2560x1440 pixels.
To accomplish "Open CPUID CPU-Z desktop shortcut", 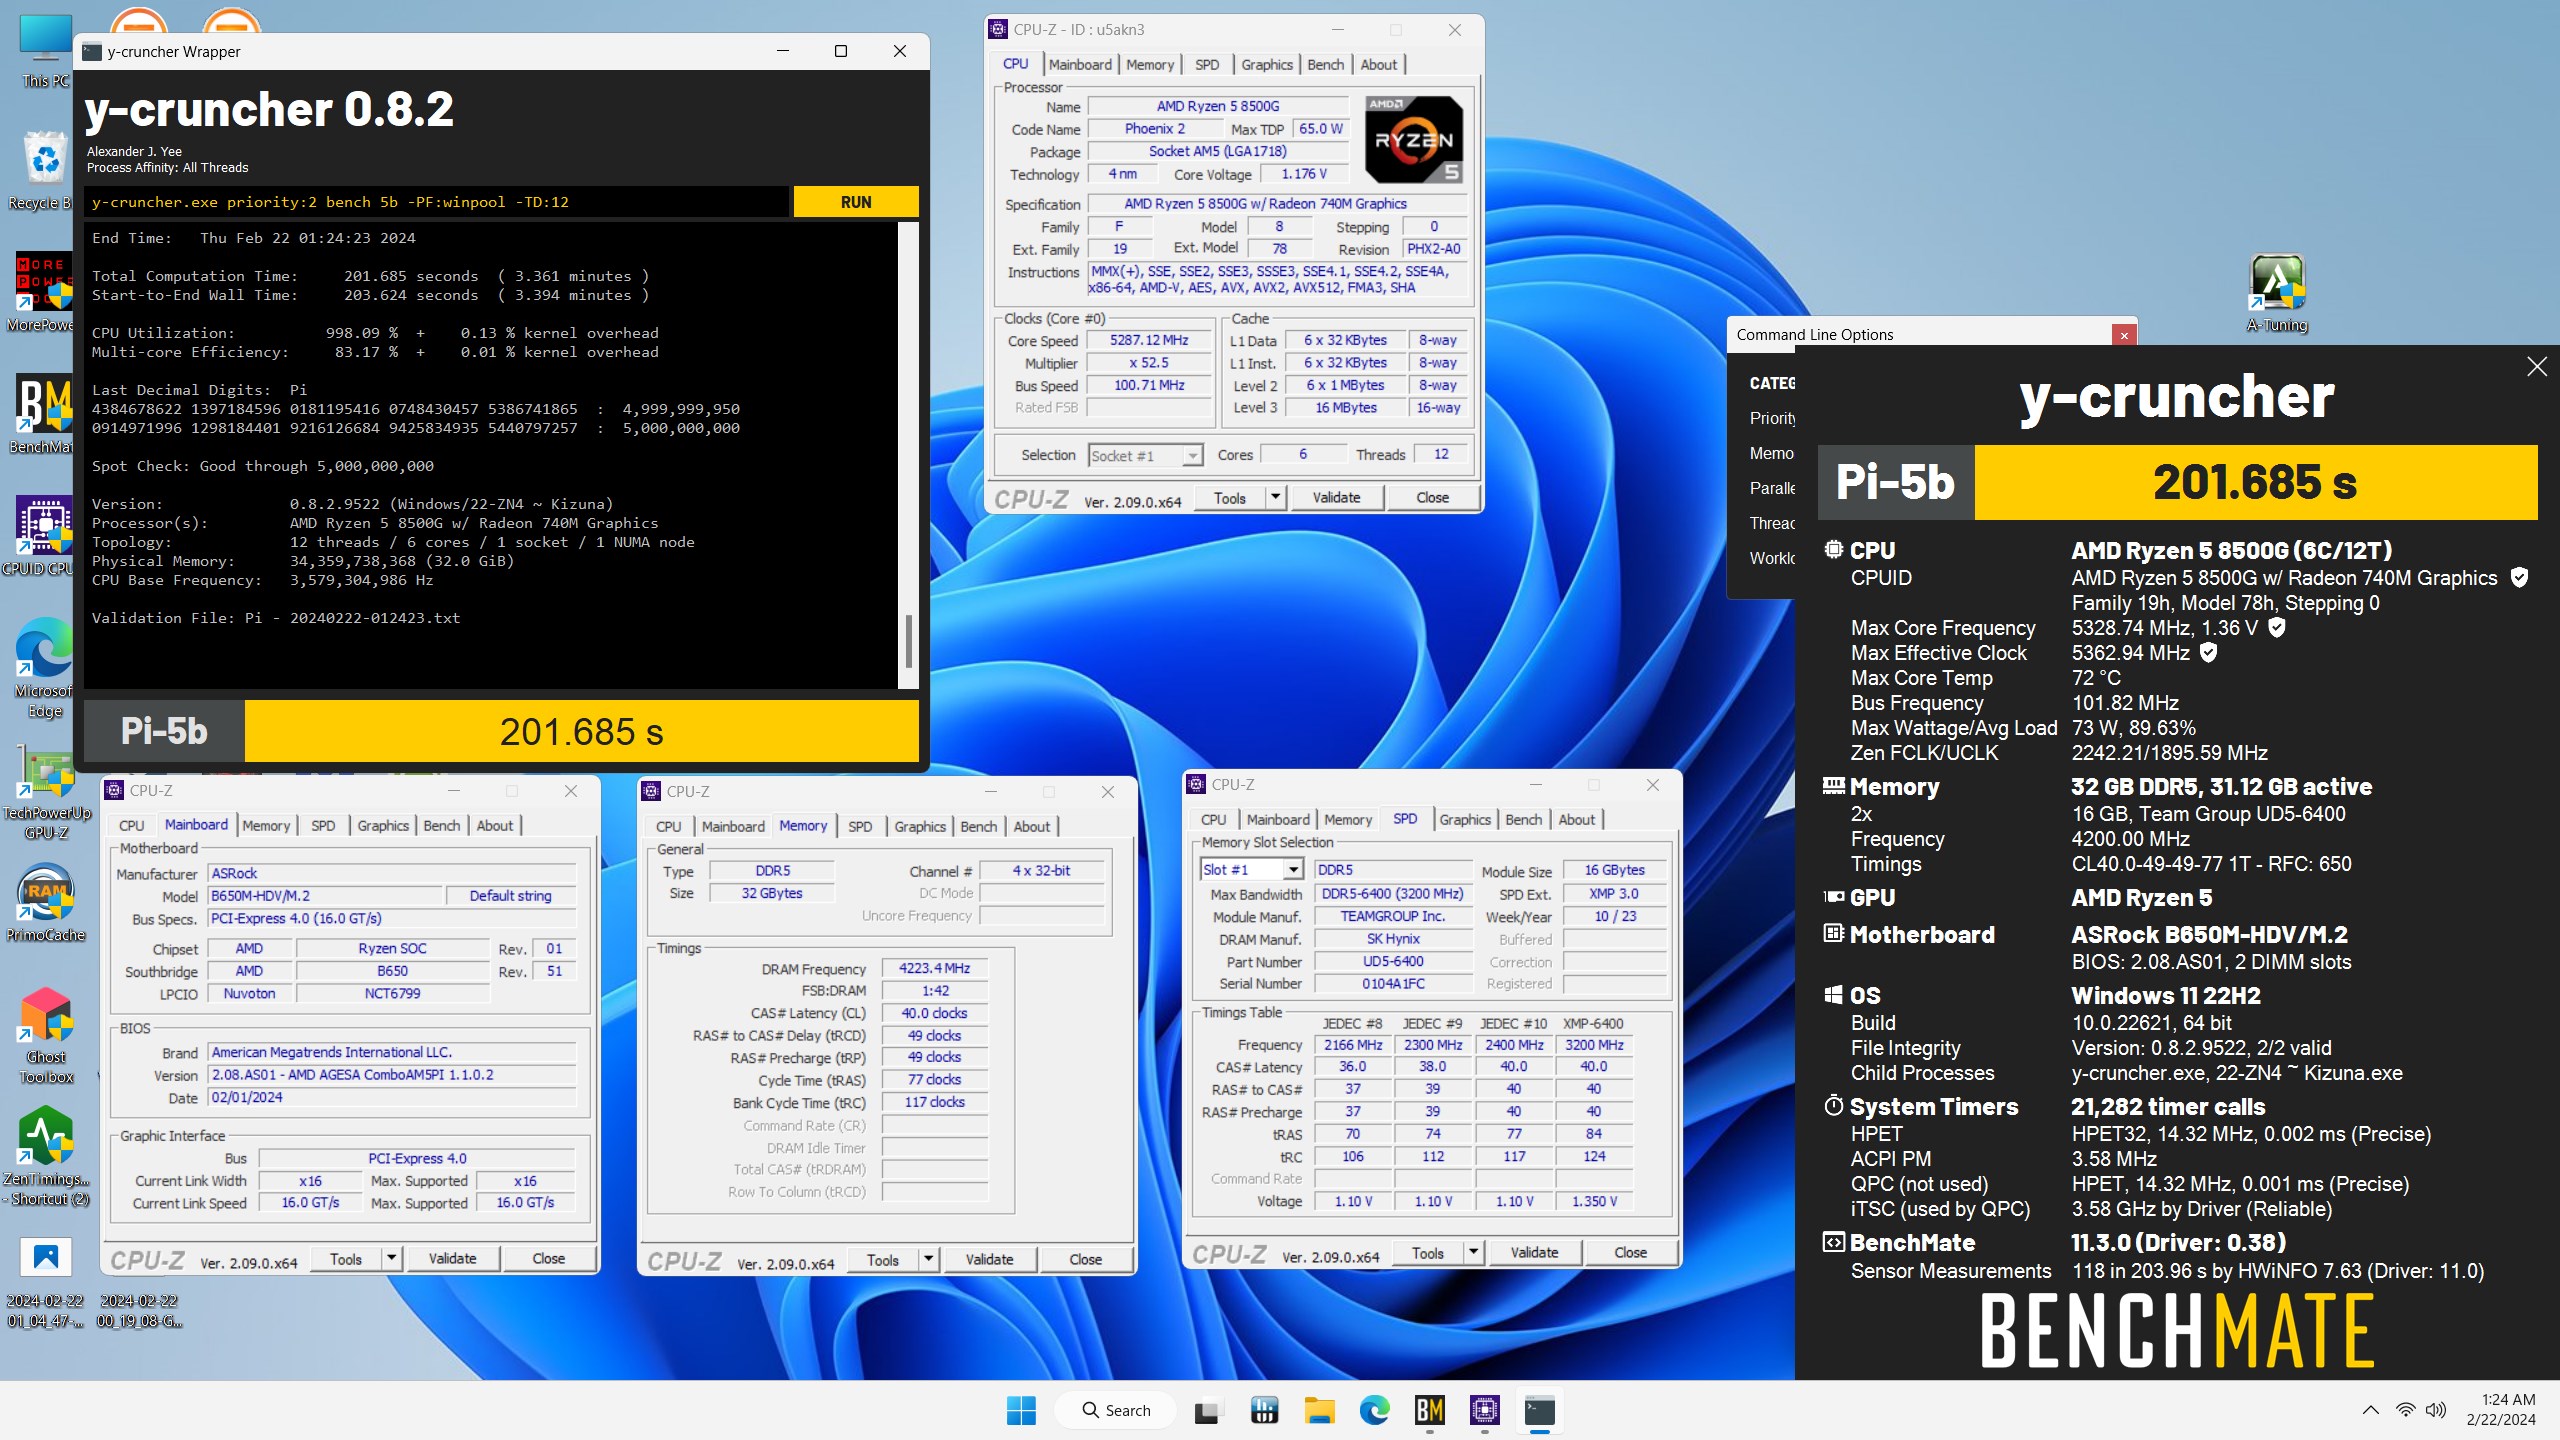I will (42, 536).
